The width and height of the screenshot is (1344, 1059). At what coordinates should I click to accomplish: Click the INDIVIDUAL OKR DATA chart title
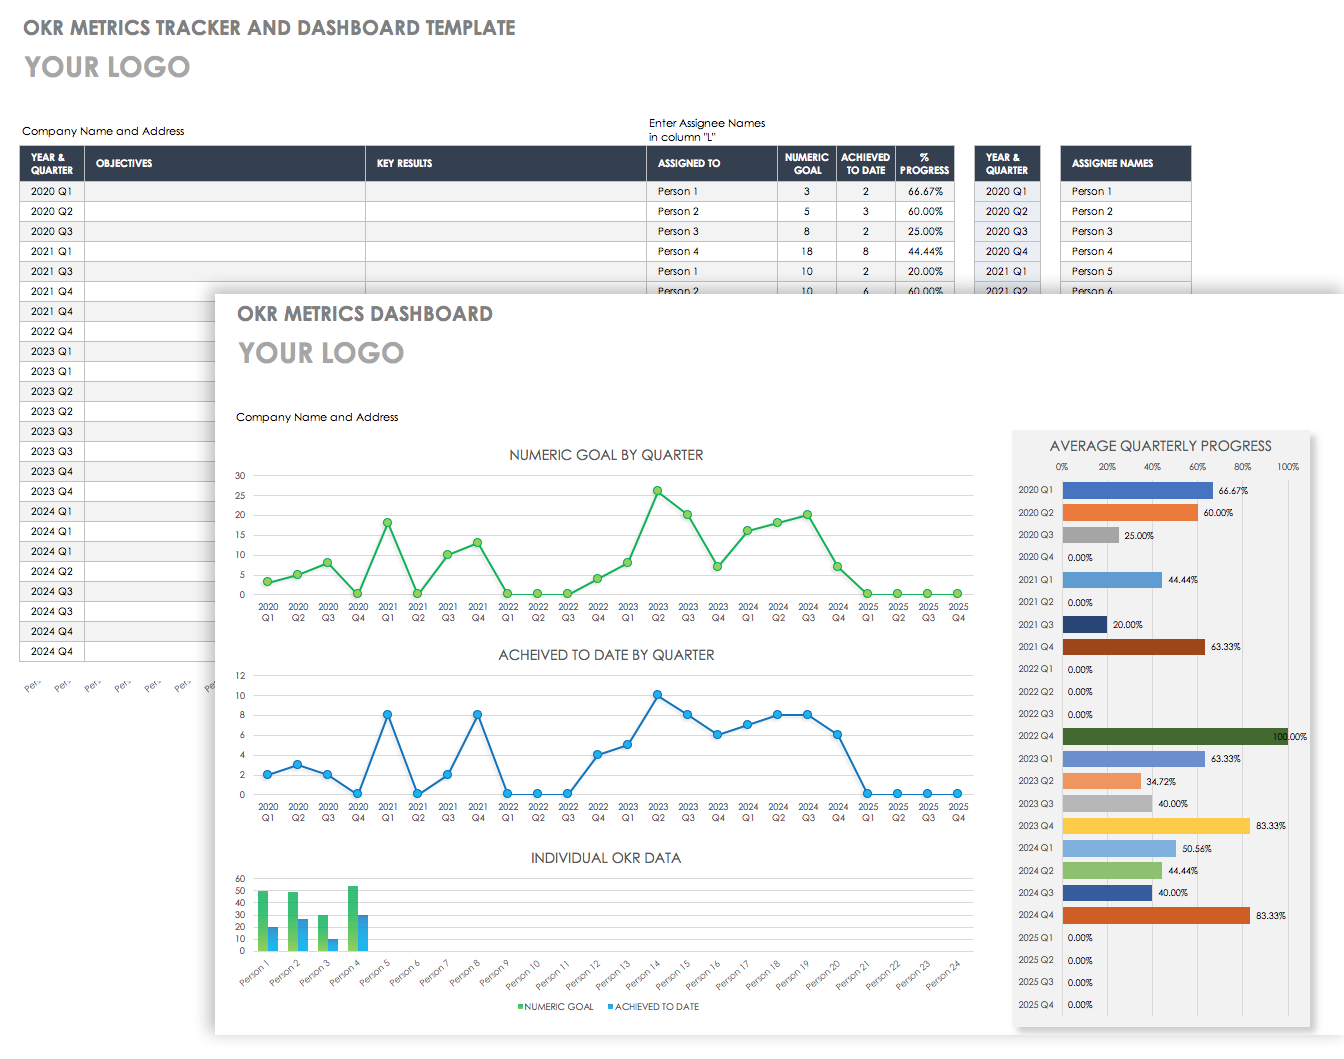click(x=606, y=858)
